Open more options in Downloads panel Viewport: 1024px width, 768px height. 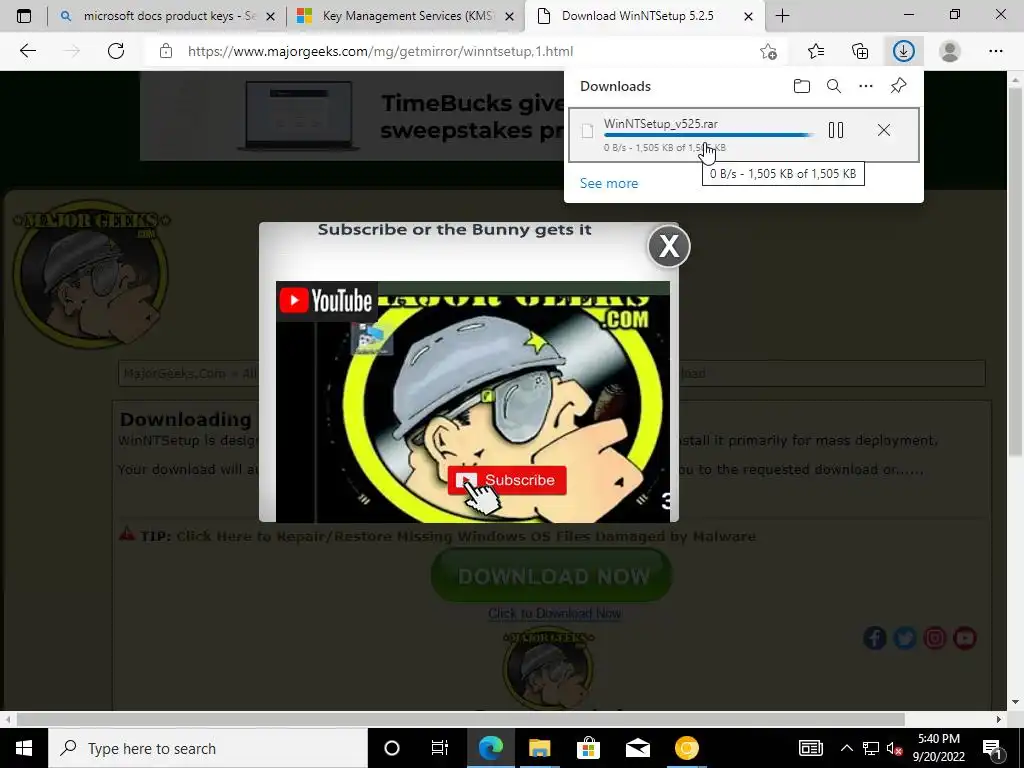pyautogui.click(x=866, y=86)
